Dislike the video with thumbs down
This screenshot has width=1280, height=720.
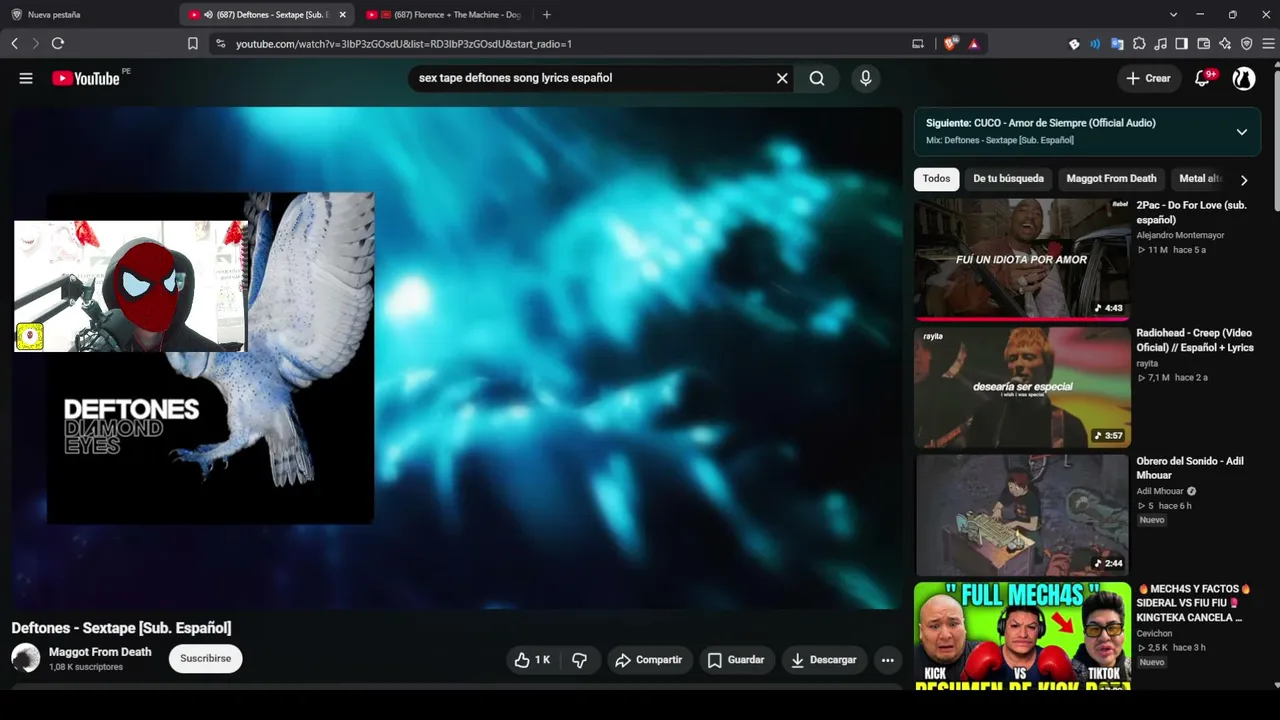(580, 660)
